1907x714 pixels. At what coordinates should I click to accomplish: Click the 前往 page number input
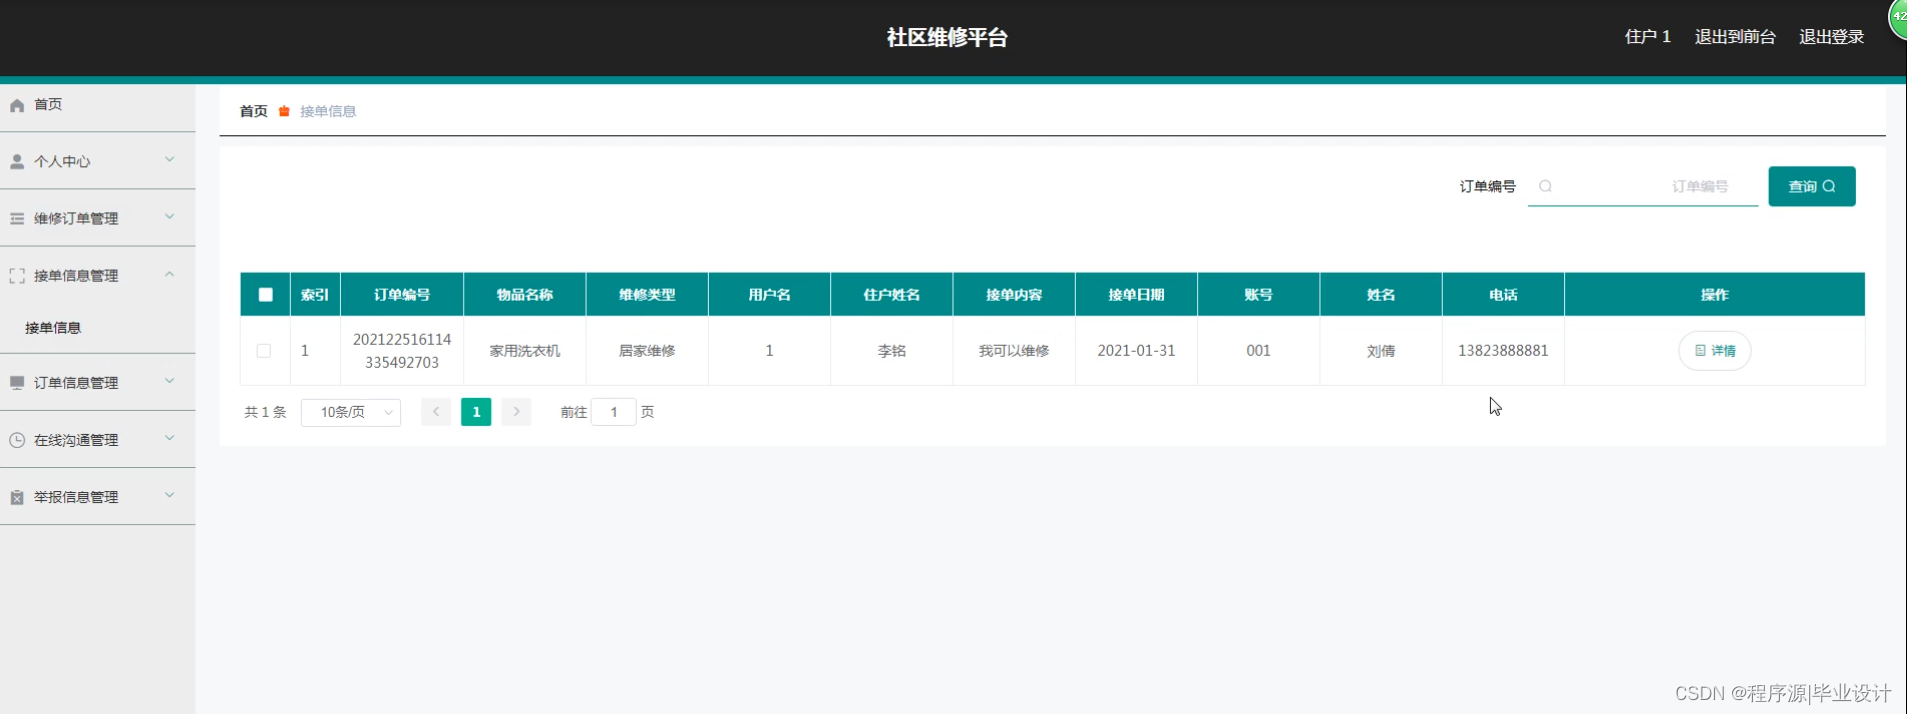tap(614, 412)
